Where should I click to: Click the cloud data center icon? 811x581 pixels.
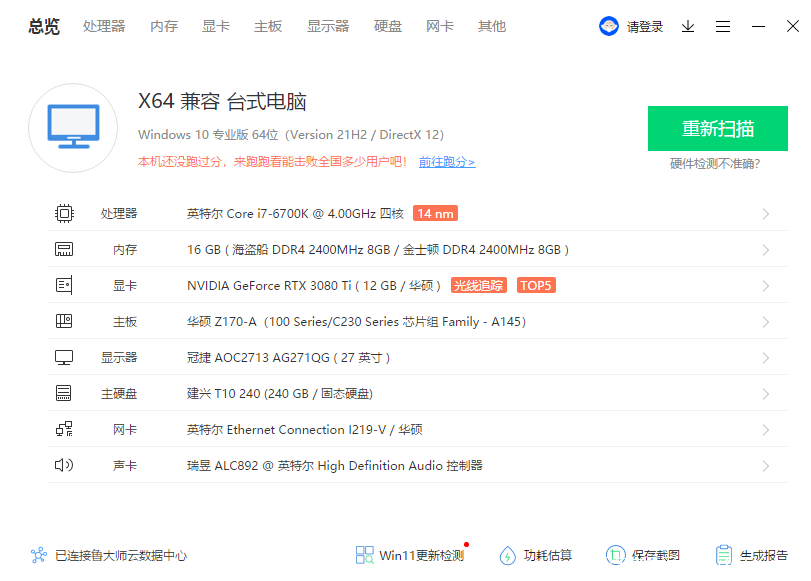[x=39, y=555]
